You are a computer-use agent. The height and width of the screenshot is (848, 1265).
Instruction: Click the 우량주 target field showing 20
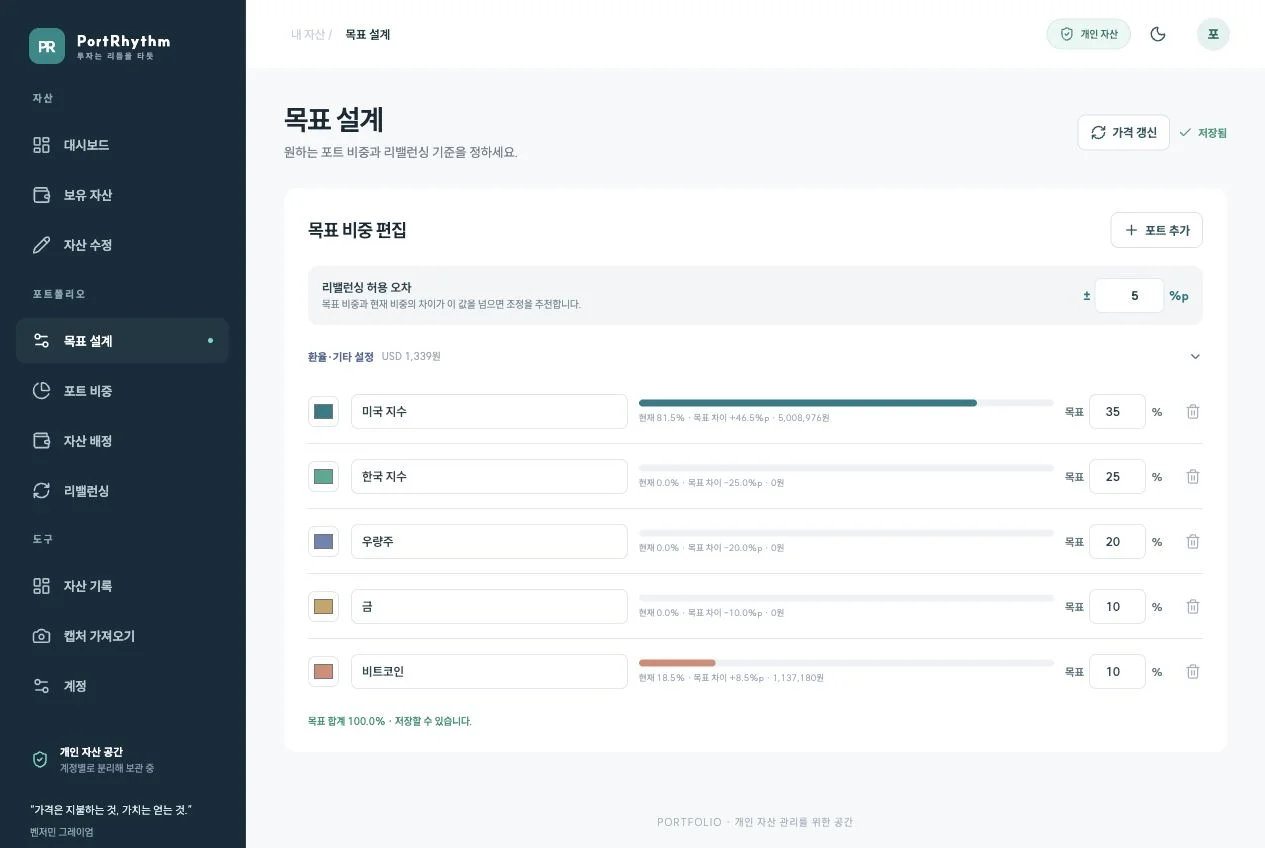pos(1117,542)
